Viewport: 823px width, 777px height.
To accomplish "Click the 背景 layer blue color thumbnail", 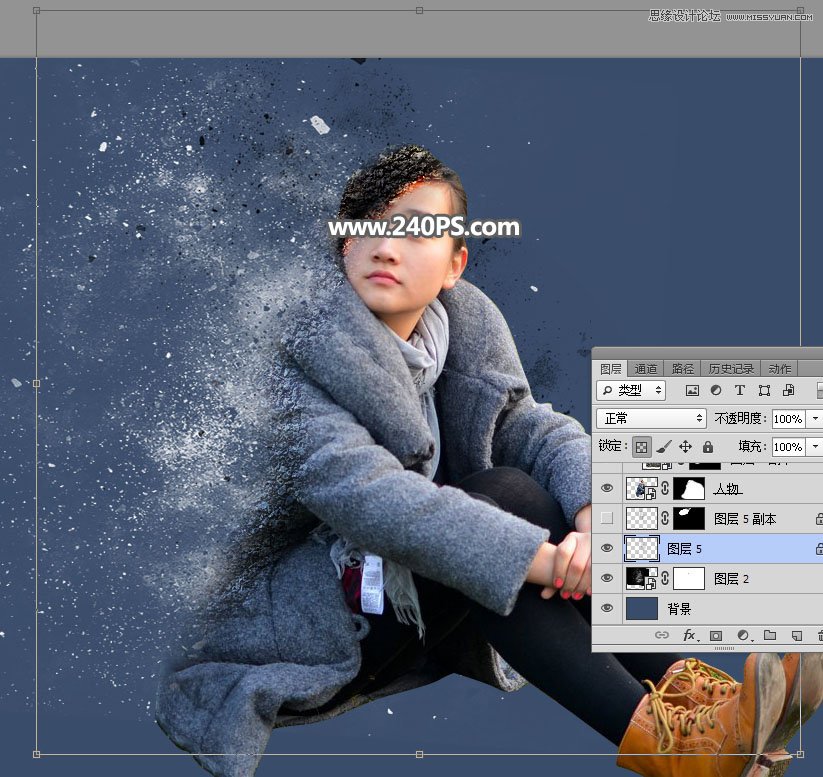I will 641,608.
